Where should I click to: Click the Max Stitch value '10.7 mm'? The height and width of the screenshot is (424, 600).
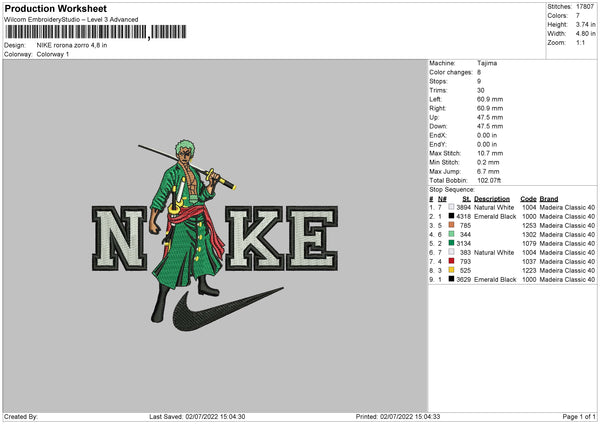[490, 153]
